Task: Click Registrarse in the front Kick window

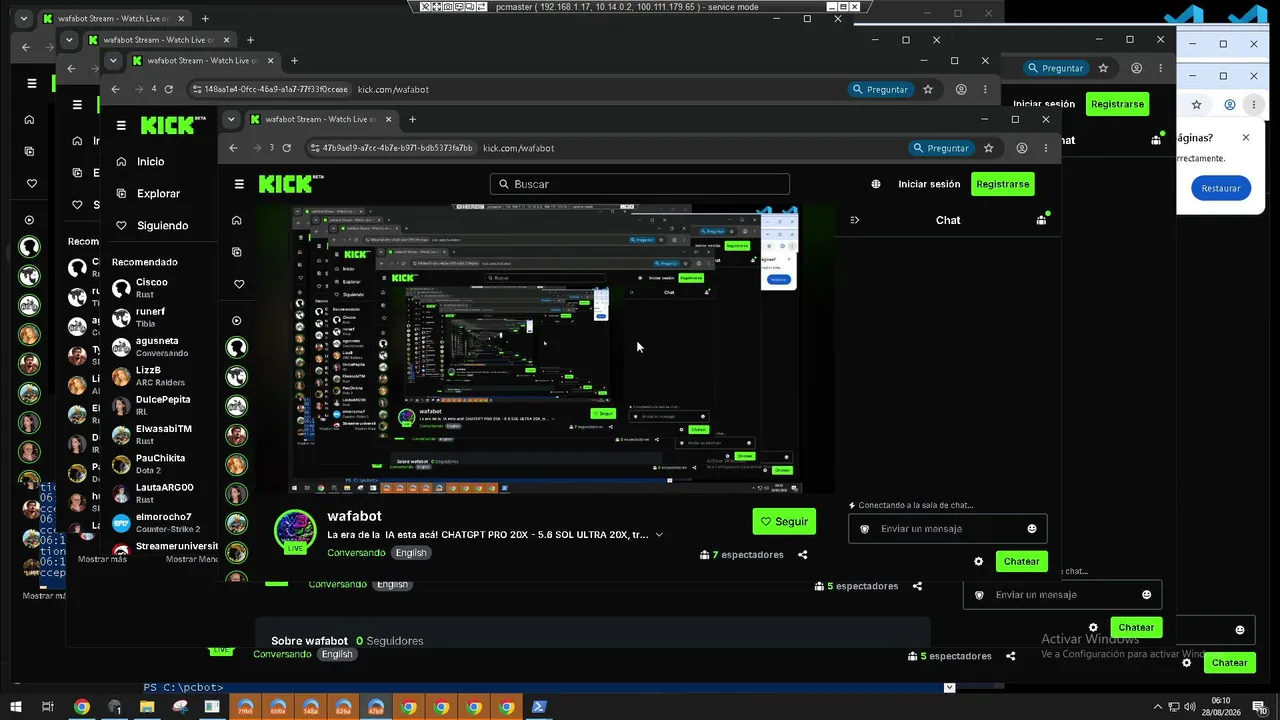Action: tap(1003, 184)
